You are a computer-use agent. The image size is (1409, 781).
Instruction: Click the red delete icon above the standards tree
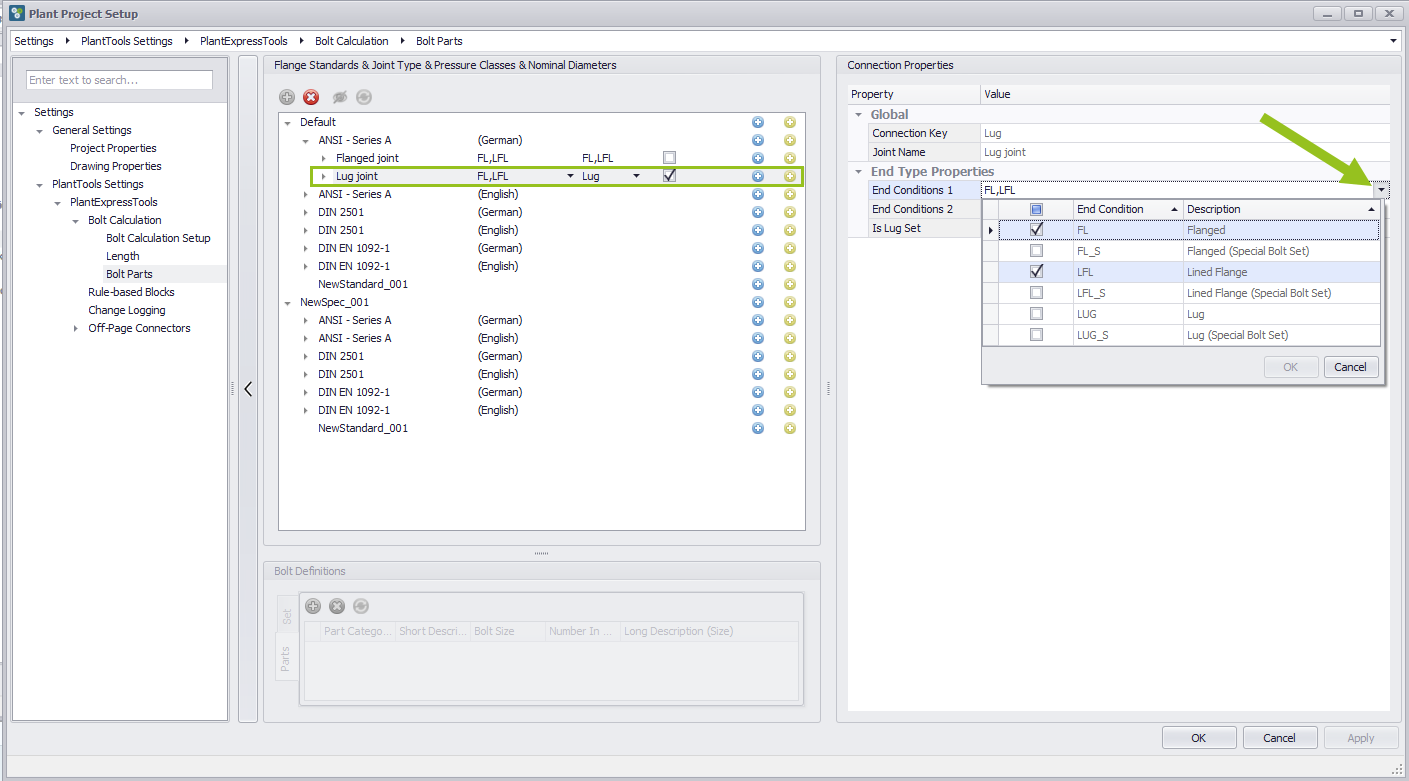click(311, 97)
